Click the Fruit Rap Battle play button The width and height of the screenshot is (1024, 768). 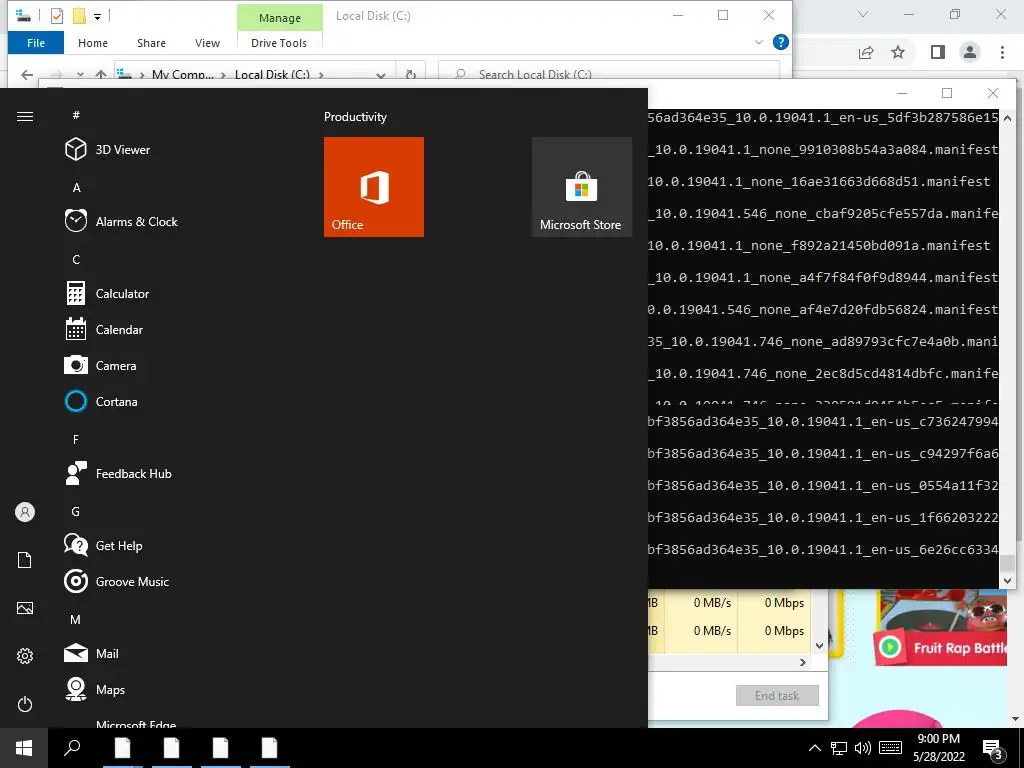click(x=889, y=647)
